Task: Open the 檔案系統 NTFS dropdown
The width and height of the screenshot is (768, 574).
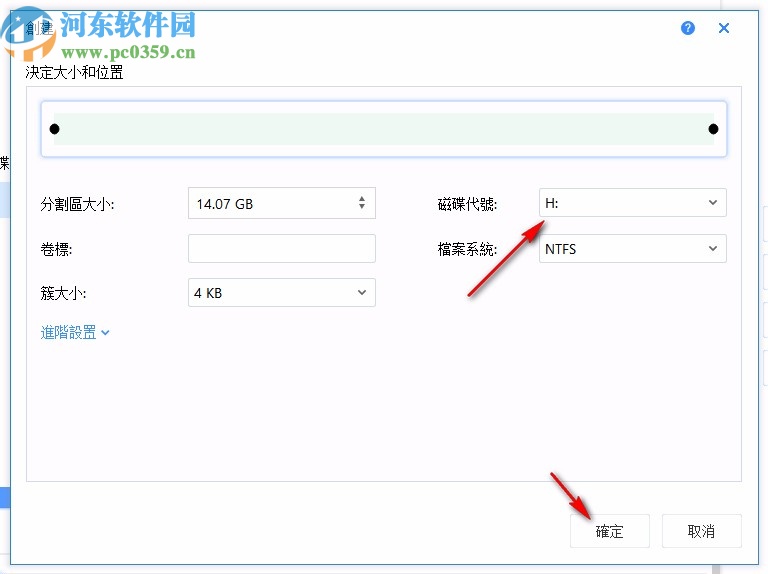Action: [x=632, y=249]
